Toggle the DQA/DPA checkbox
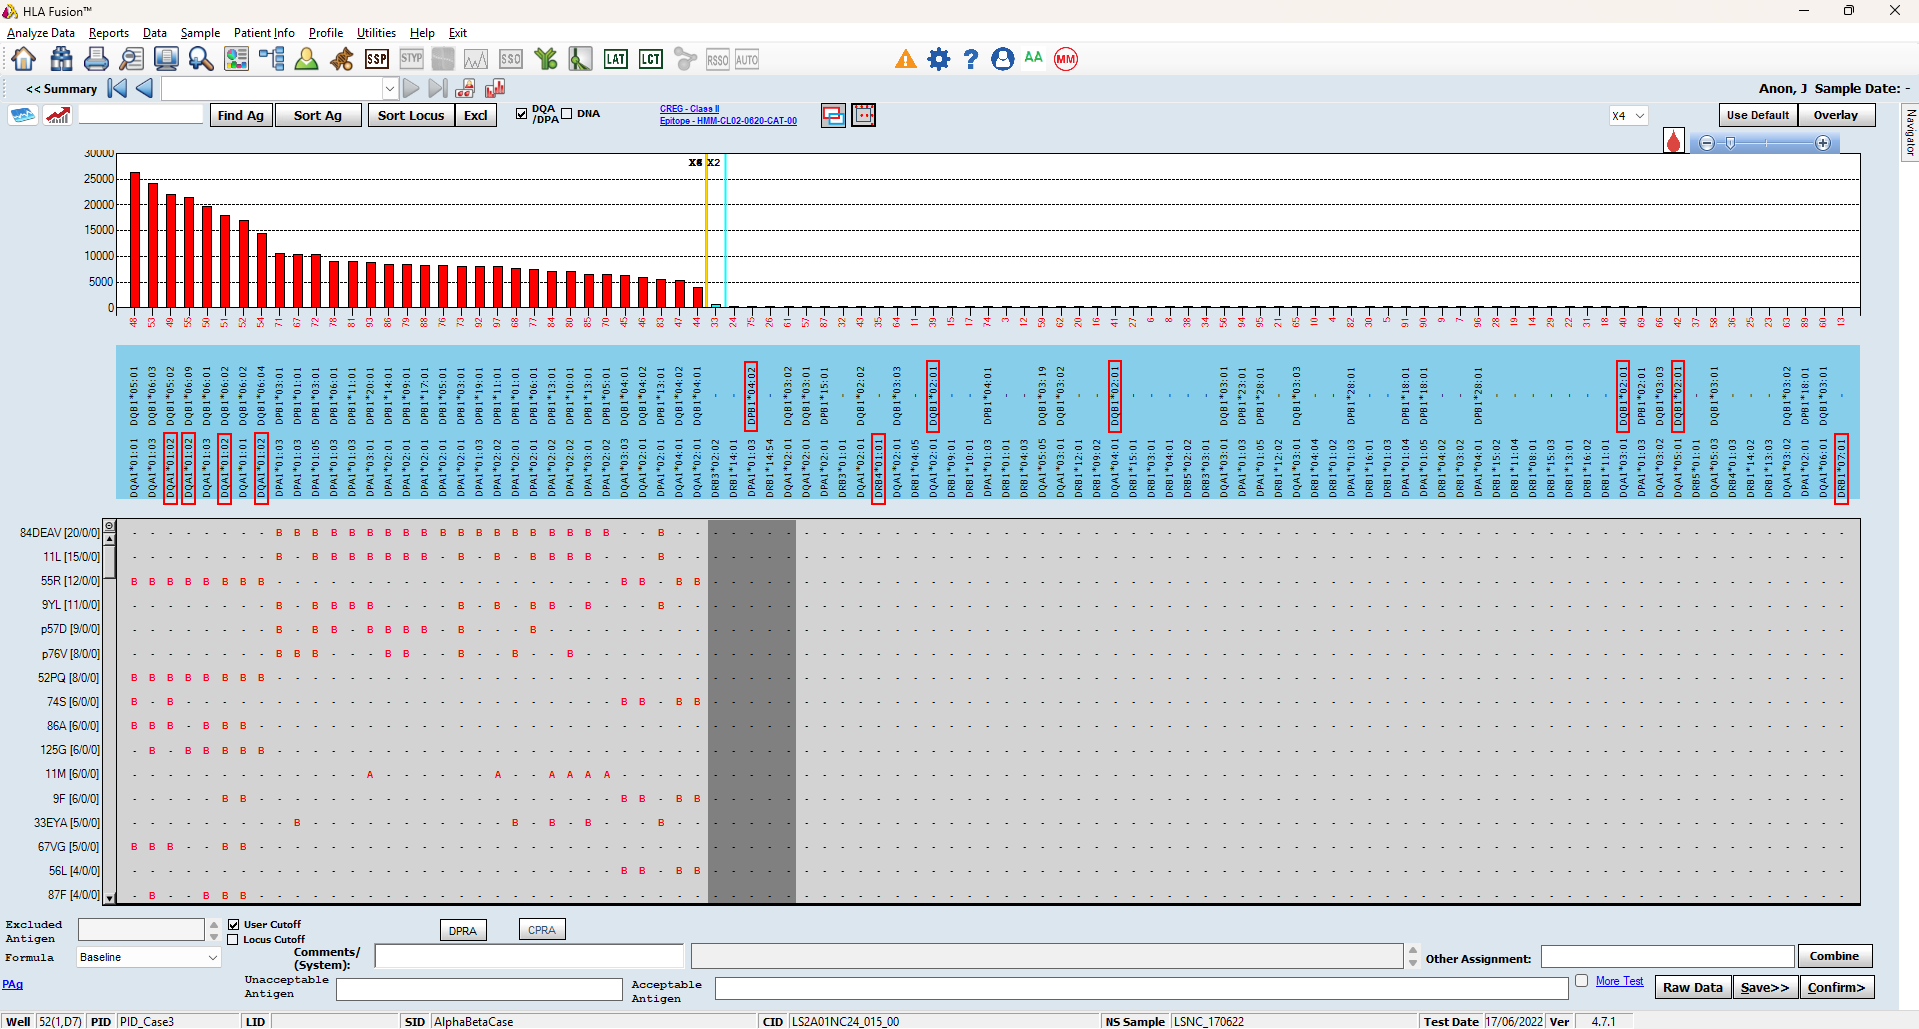 click(x=521, y=114)
